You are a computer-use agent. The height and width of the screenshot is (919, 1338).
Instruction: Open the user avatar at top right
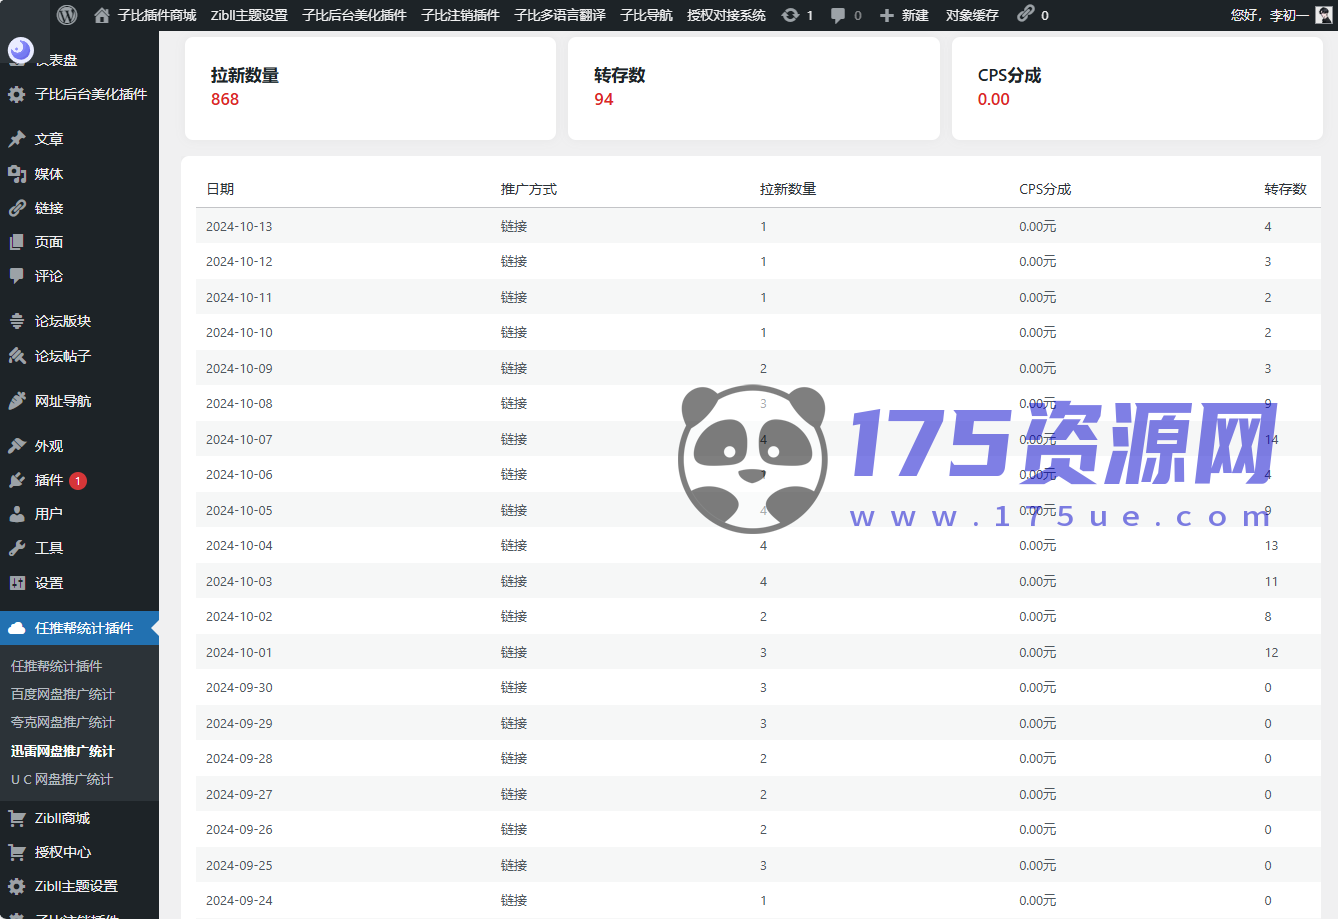coord(1324,15)
